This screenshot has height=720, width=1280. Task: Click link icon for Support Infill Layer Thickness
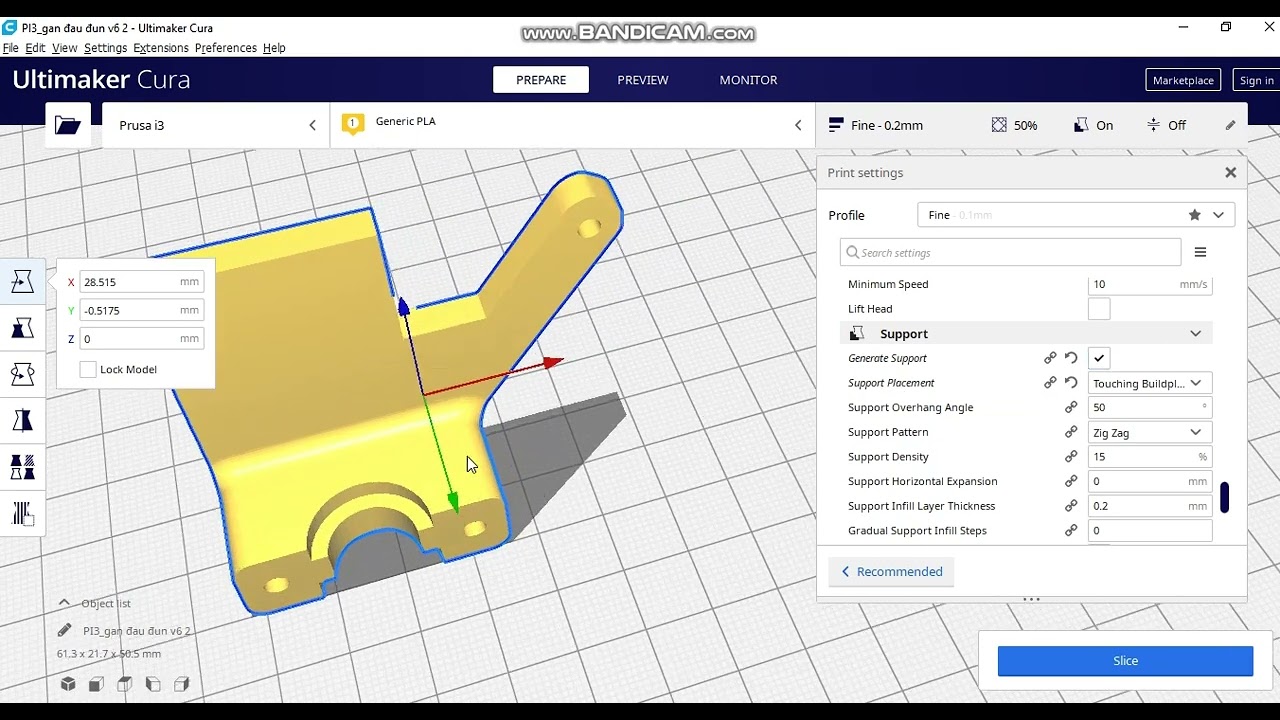[1071, 506]
